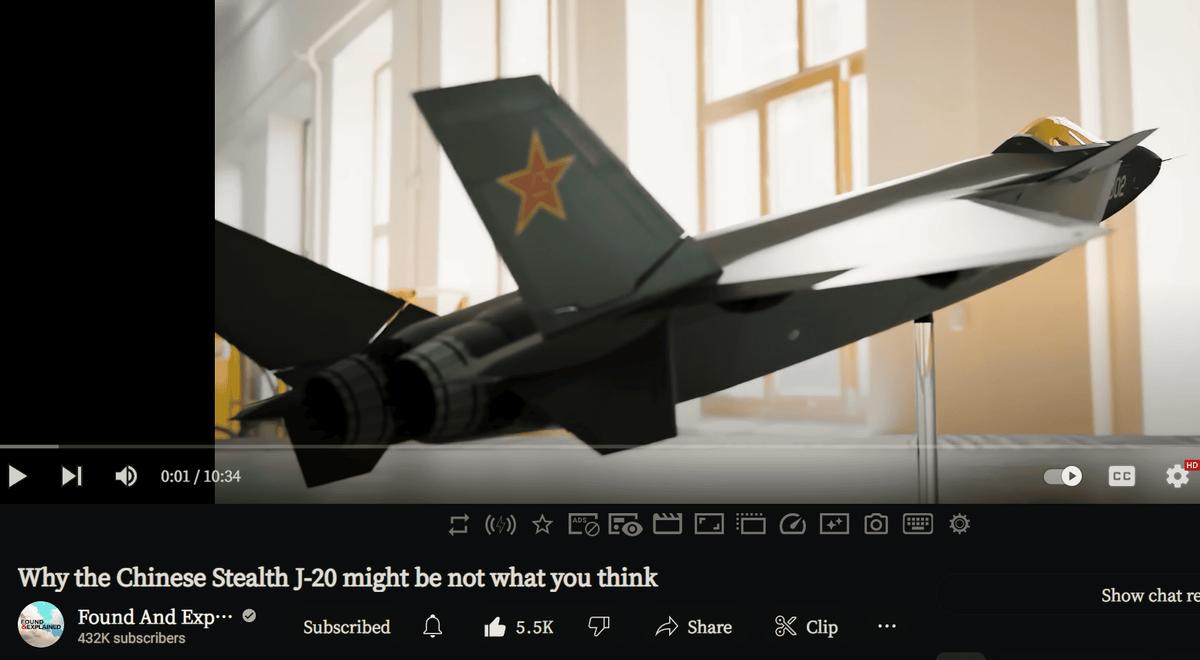Screen dimensions: 1200x660
Task: Mute the video audio
Action: (126, 476)
